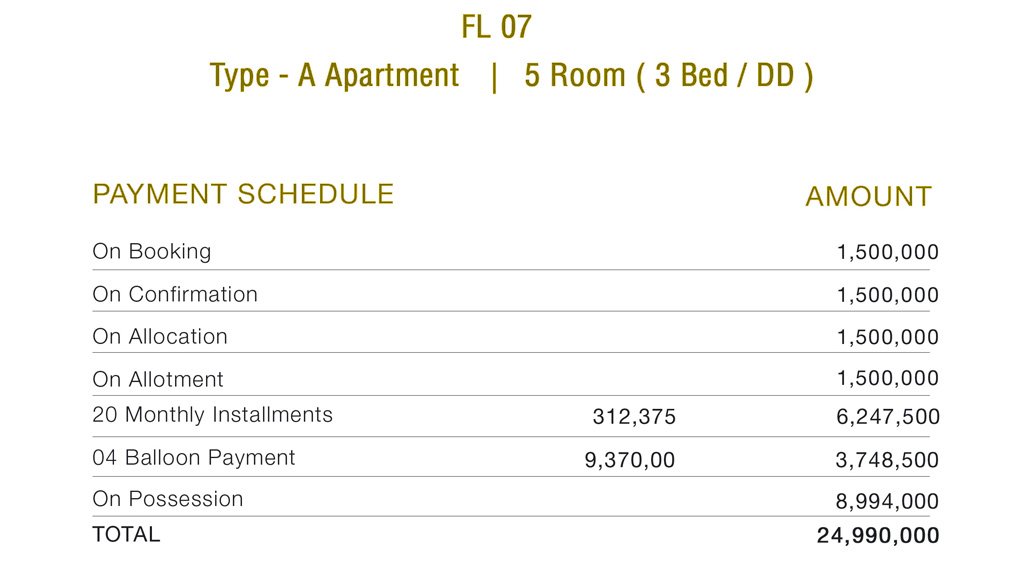Select the 20 Monthly Installments label
Image resolution: width=1024 pixels, height=565 pixels.
[212, 415]
